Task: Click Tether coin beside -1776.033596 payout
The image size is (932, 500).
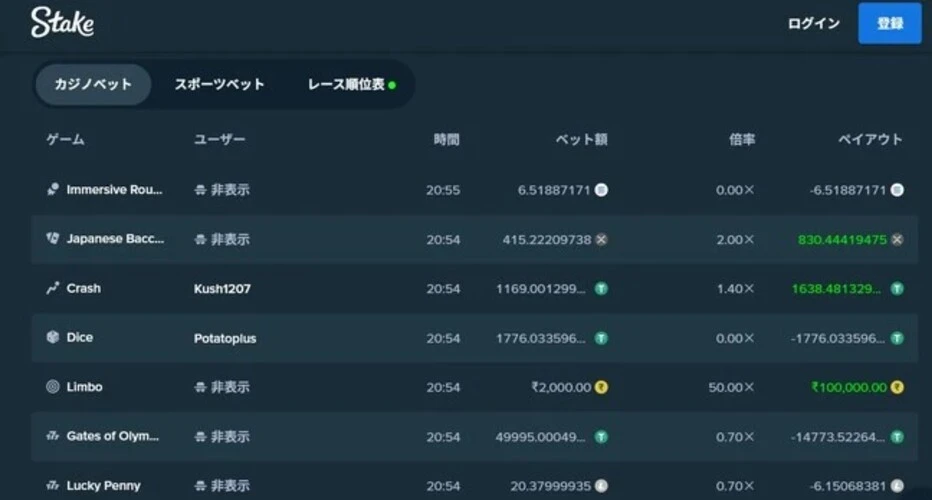Action: tap(897, 338)
